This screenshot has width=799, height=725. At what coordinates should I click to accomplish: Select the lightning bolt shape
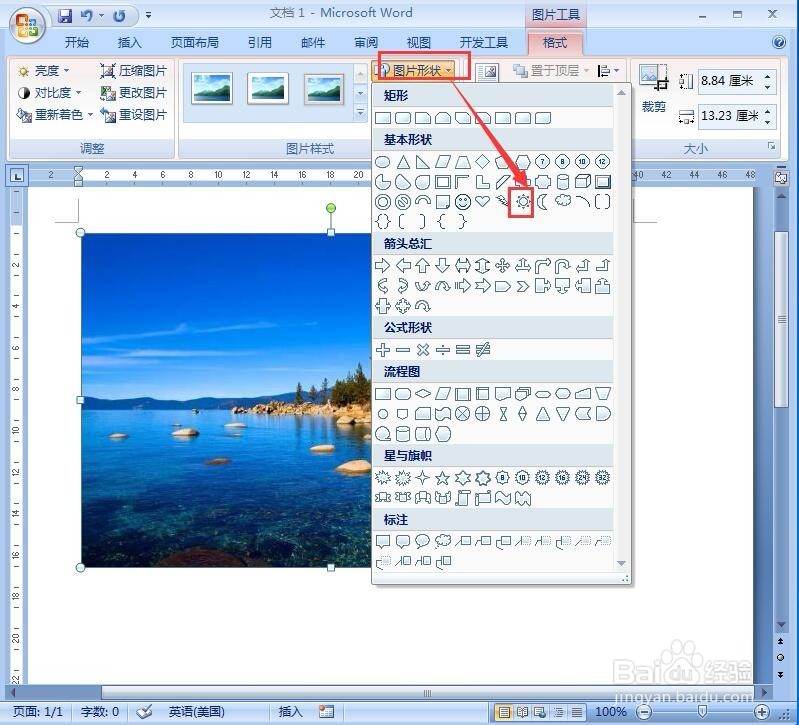(502, 202)
